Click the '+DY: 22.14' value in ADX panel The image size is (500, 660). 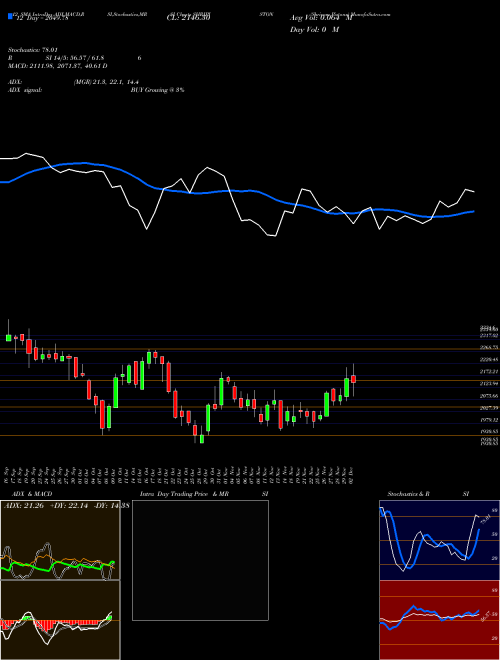pyautogui.click(x=70, y=506)
